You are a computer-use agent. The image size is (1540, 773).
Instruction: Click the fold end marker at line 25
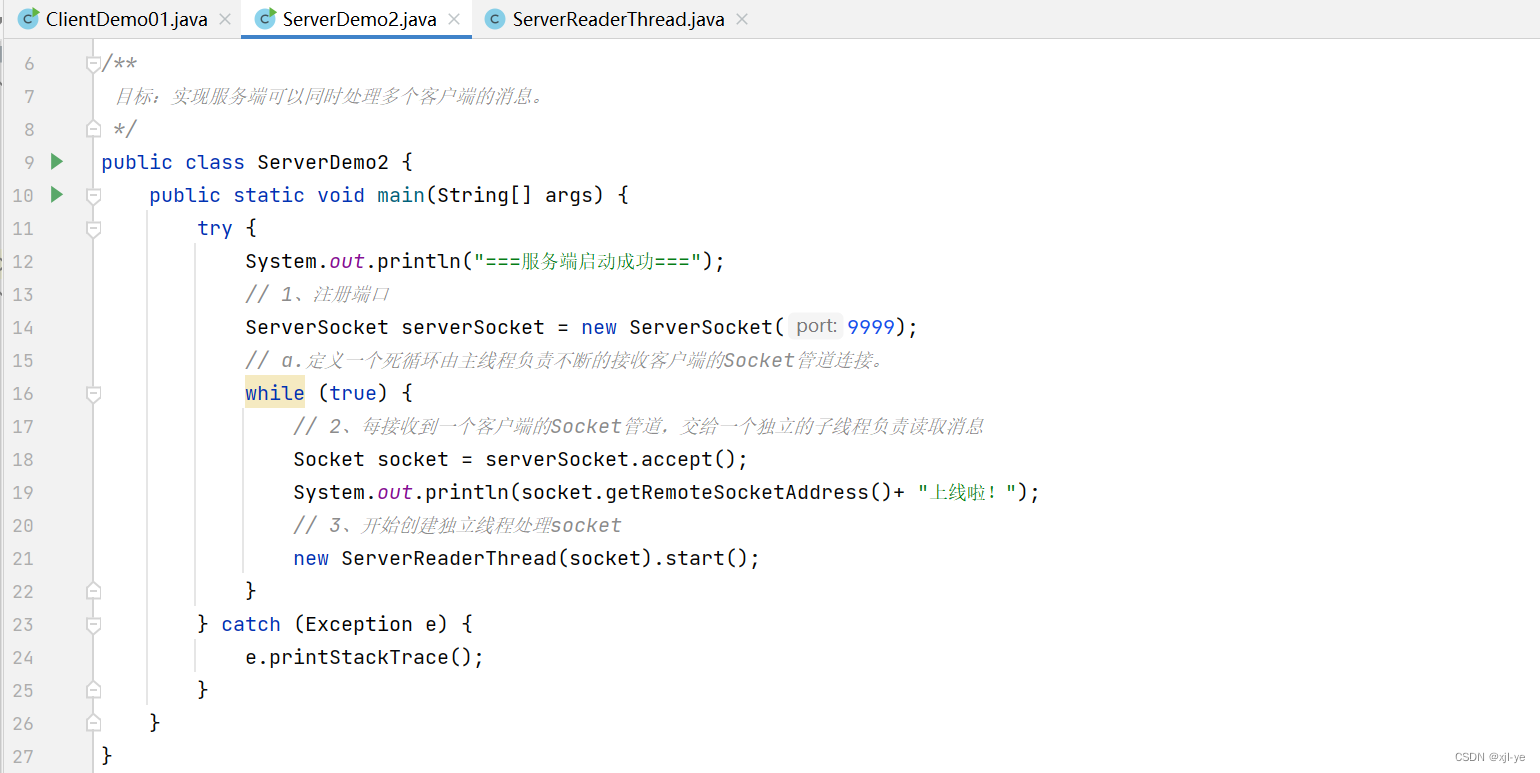click(x=93, y=690)
